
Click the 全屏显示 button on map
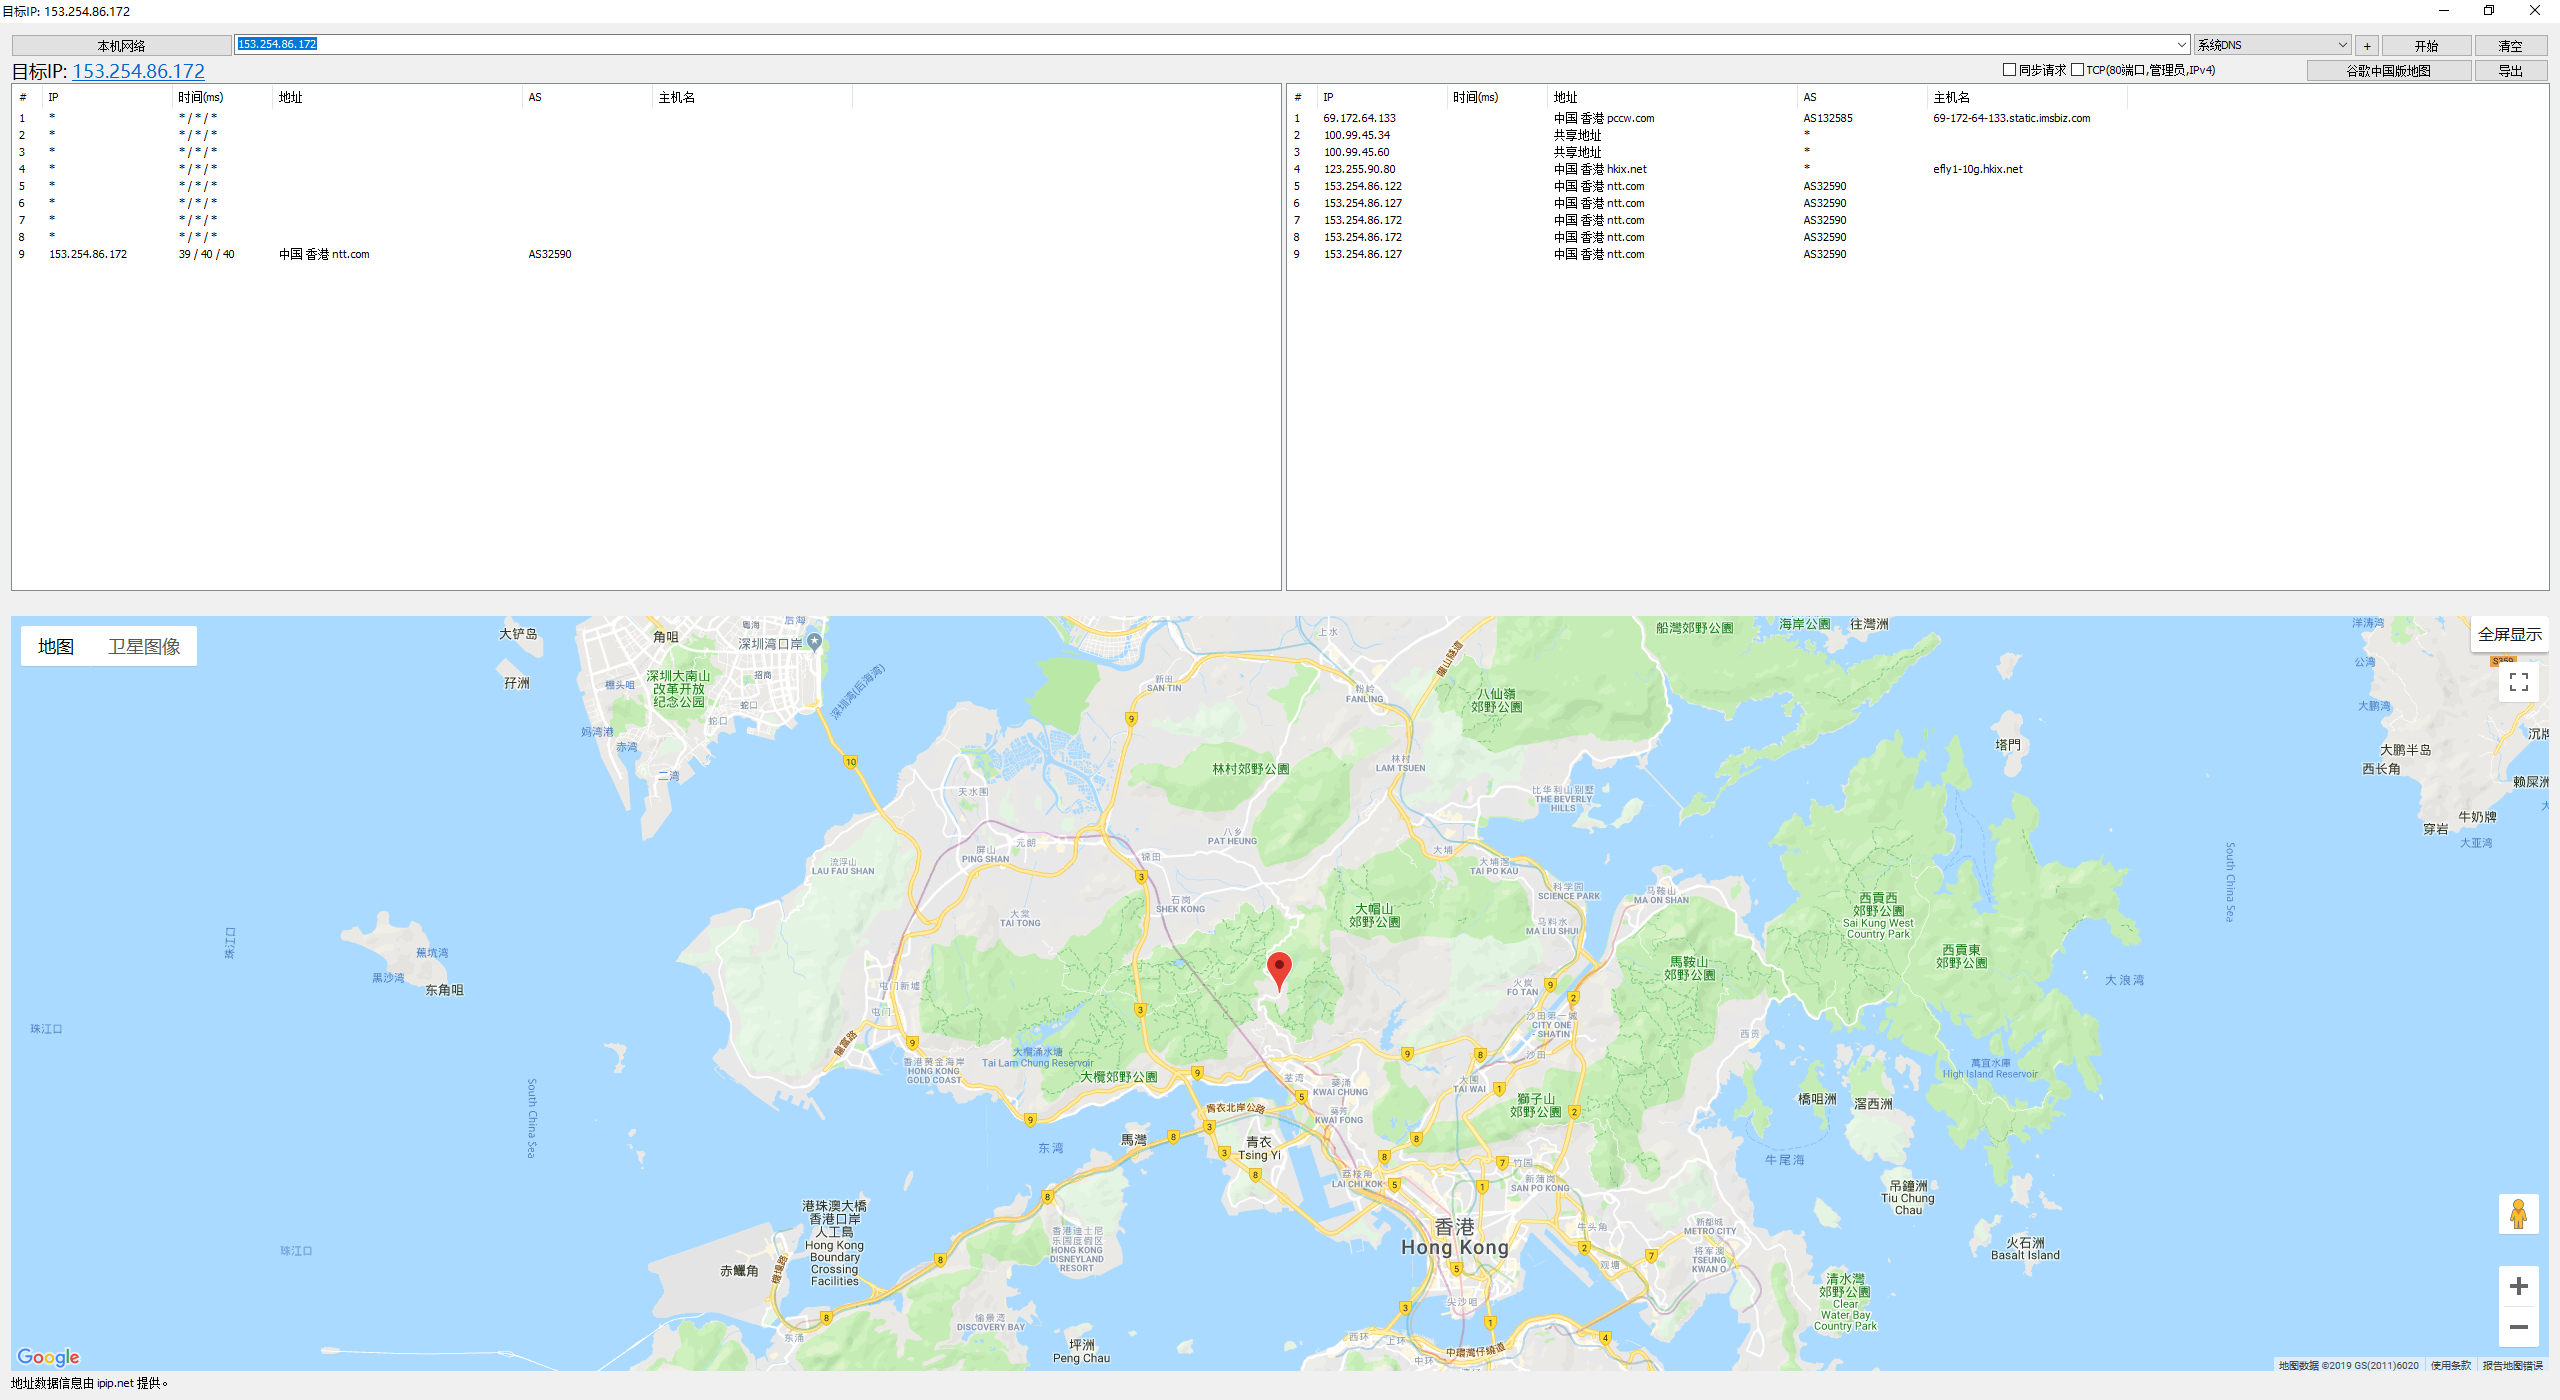2509,634
